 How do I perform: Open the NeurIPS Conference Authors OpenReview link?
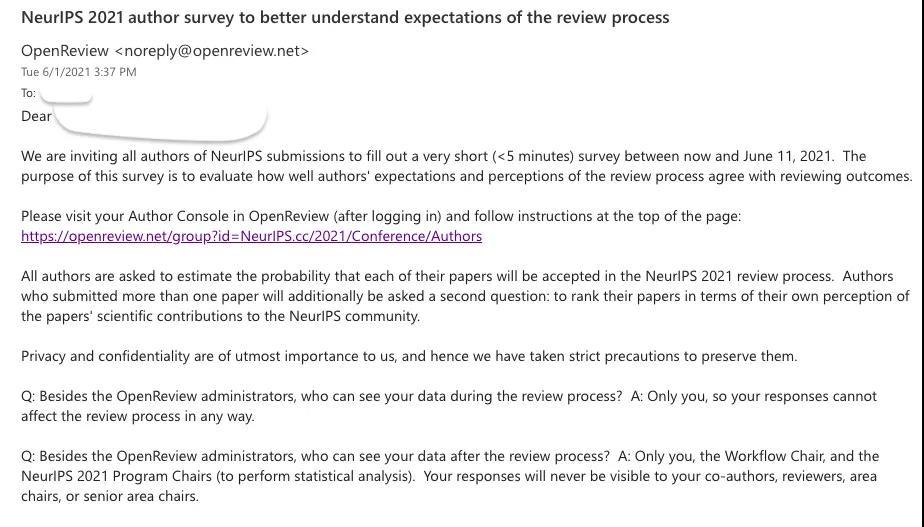coord(251,236)
